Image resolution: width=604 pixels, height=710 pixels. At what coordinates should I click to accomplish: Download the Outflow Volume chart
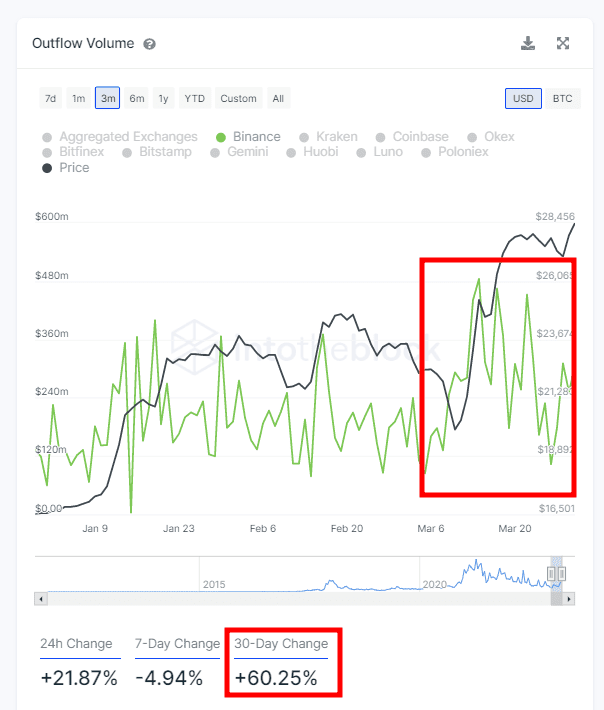pos(528,43)
